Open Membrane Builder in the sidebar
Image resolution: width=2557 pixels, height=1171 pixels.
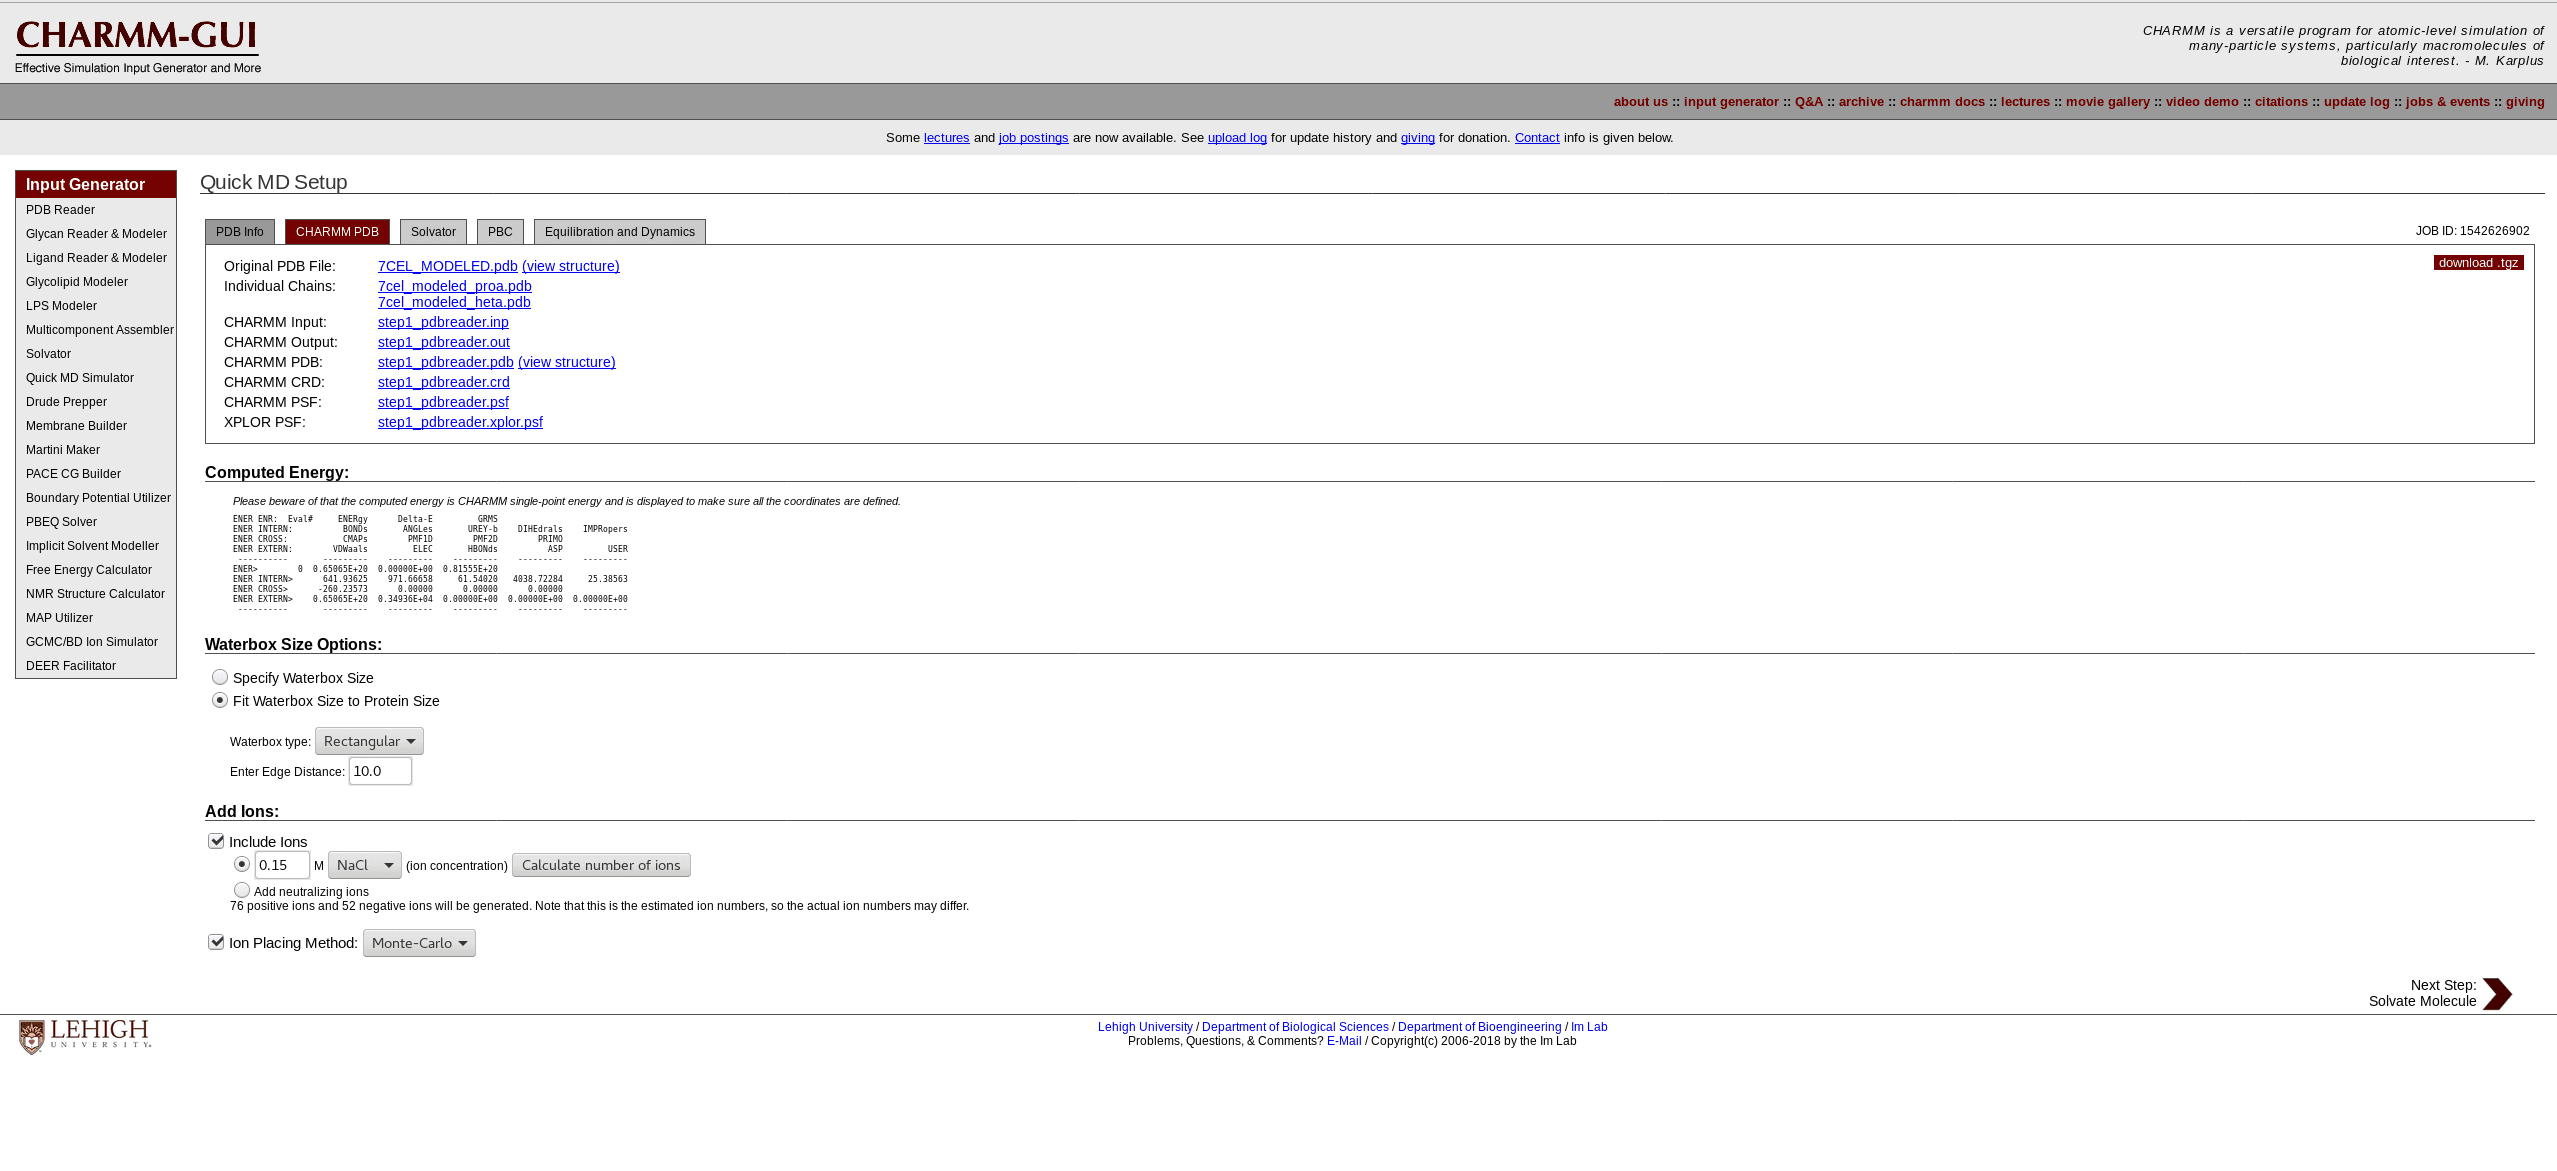[x=76, y=426]
